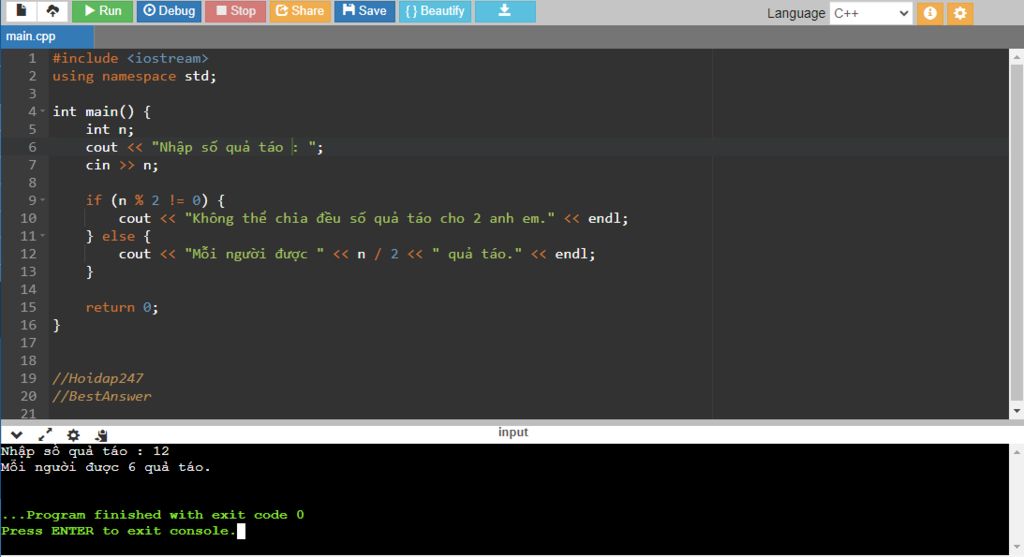The image size is (1024, 557).
Task: Share the code
Action: 300,11
